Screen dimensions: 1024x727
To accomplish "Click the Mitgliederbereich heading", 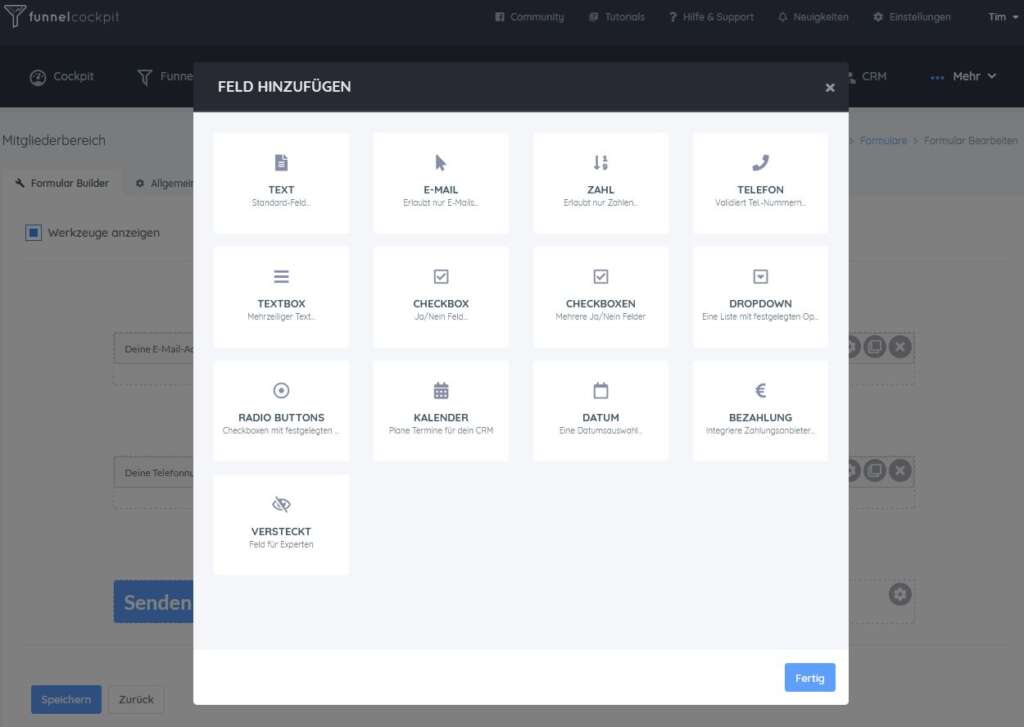I will click(54, 140).
